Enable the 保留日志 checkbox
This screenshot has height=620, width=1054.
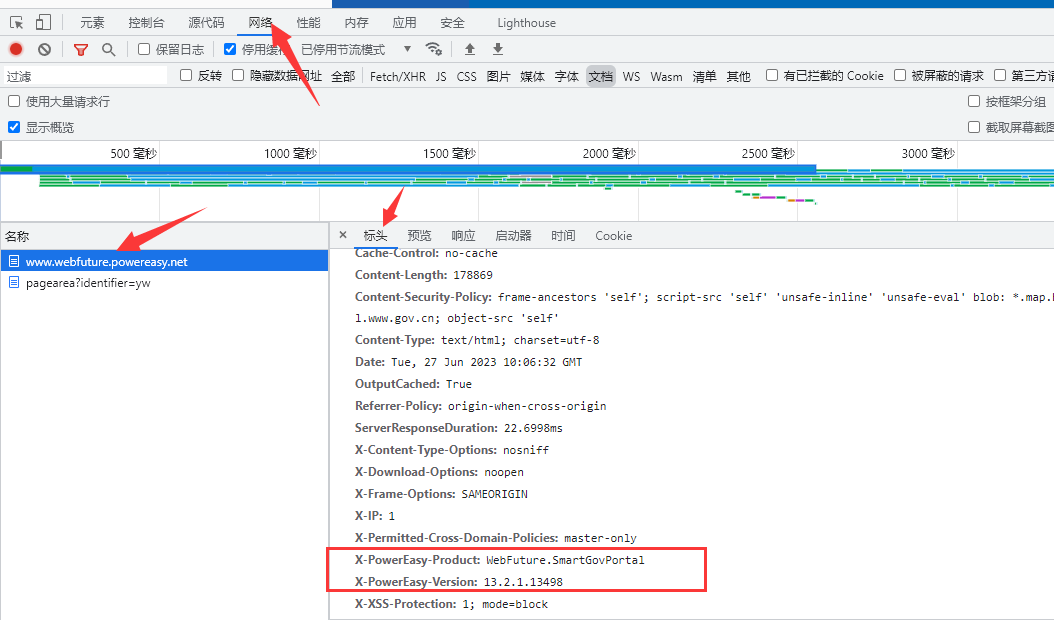pyautogui.click(x=144, y=49)
